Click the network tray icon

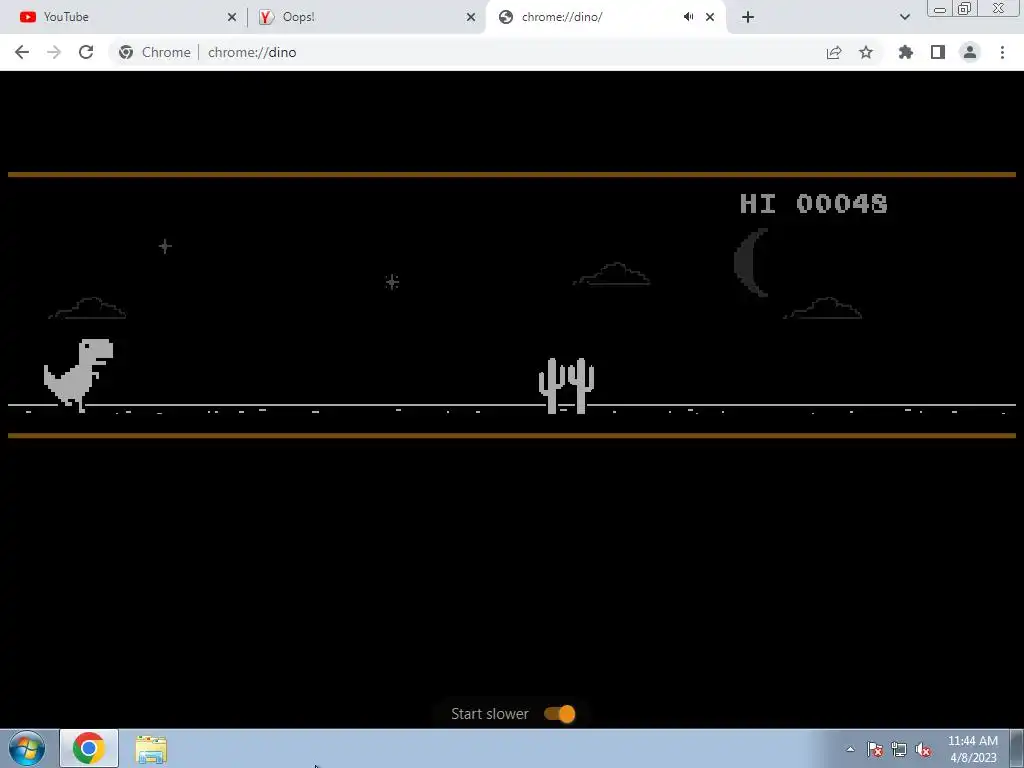899,749
